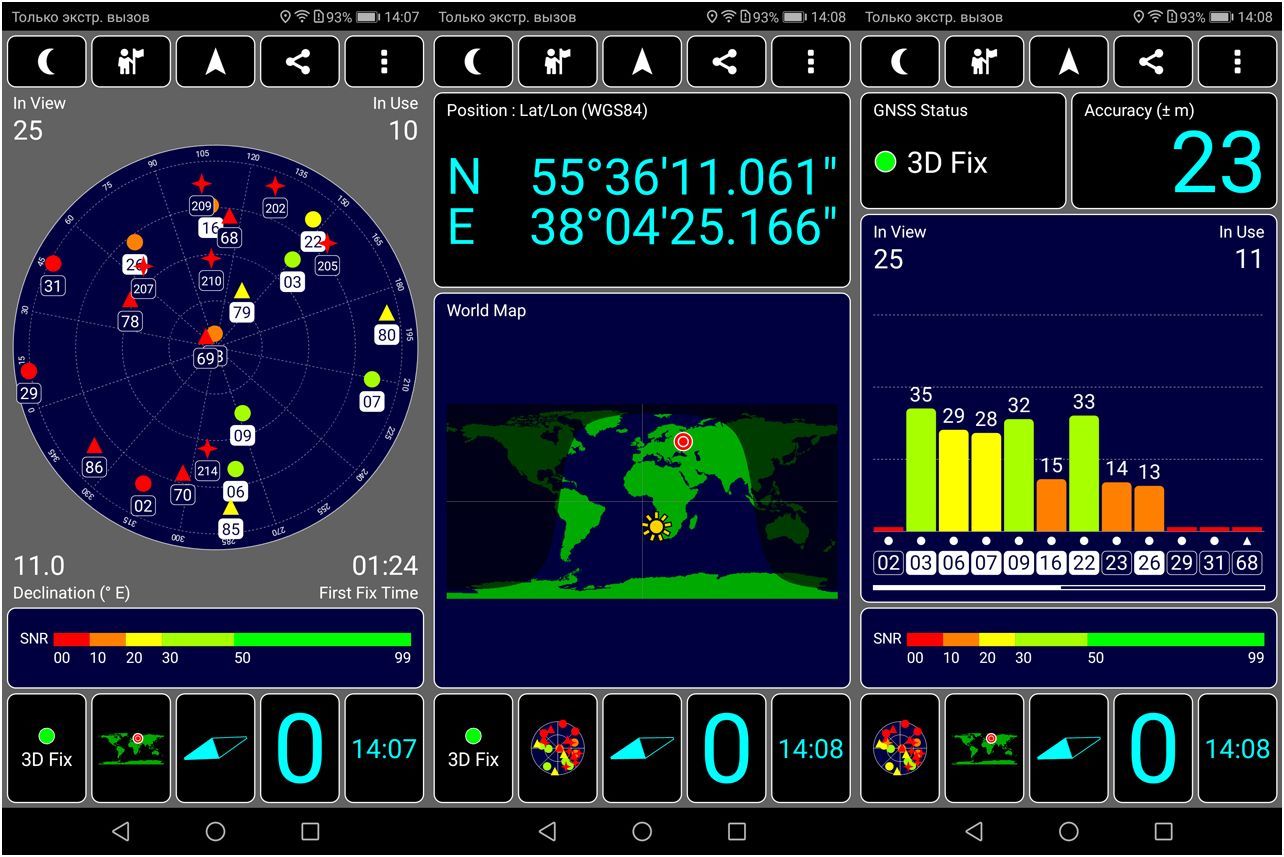This screenshot has width=1284, height=857.
Task: Tap Position Lat/Lon coordinates panel
Action: coord(641,190)
